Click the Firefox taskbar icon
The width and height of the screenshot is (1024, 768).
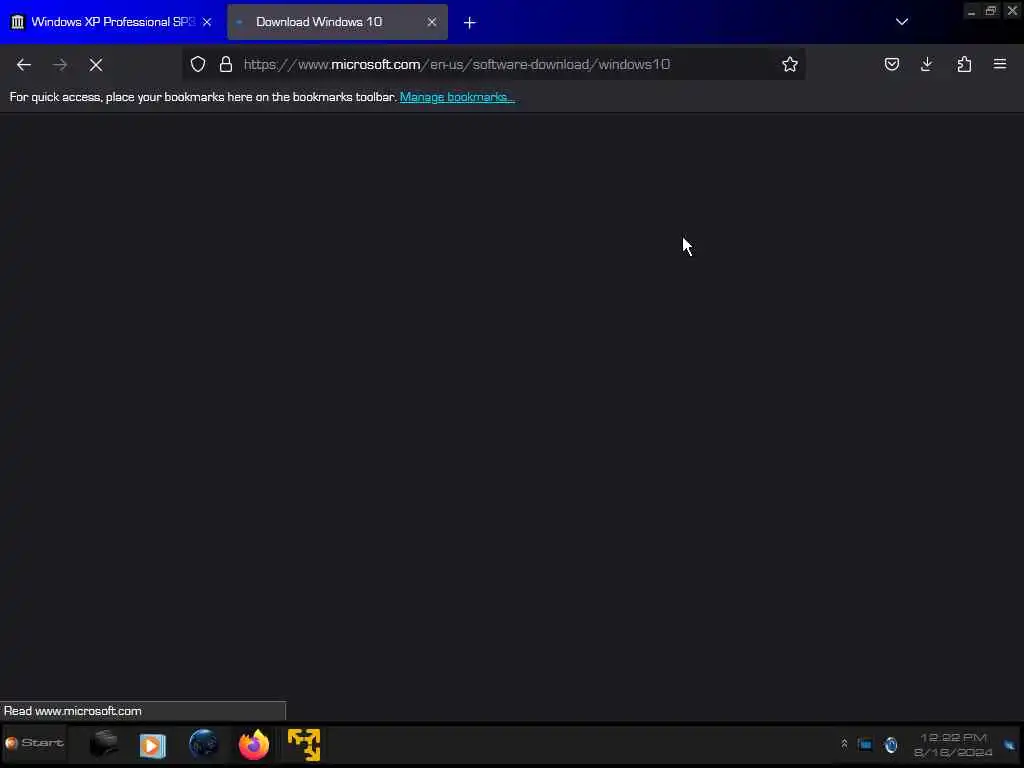pyautogui.click(x=253, y=744)
